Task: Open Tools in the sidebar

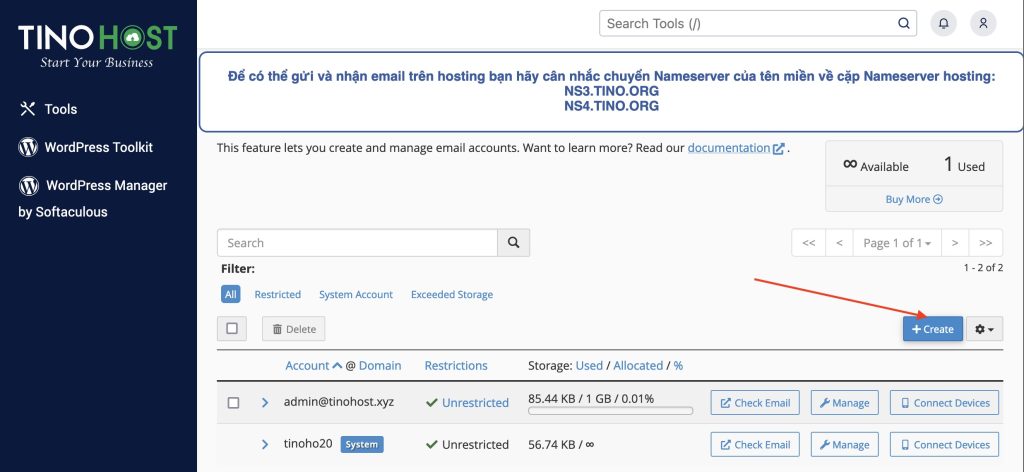Action: 48,109
